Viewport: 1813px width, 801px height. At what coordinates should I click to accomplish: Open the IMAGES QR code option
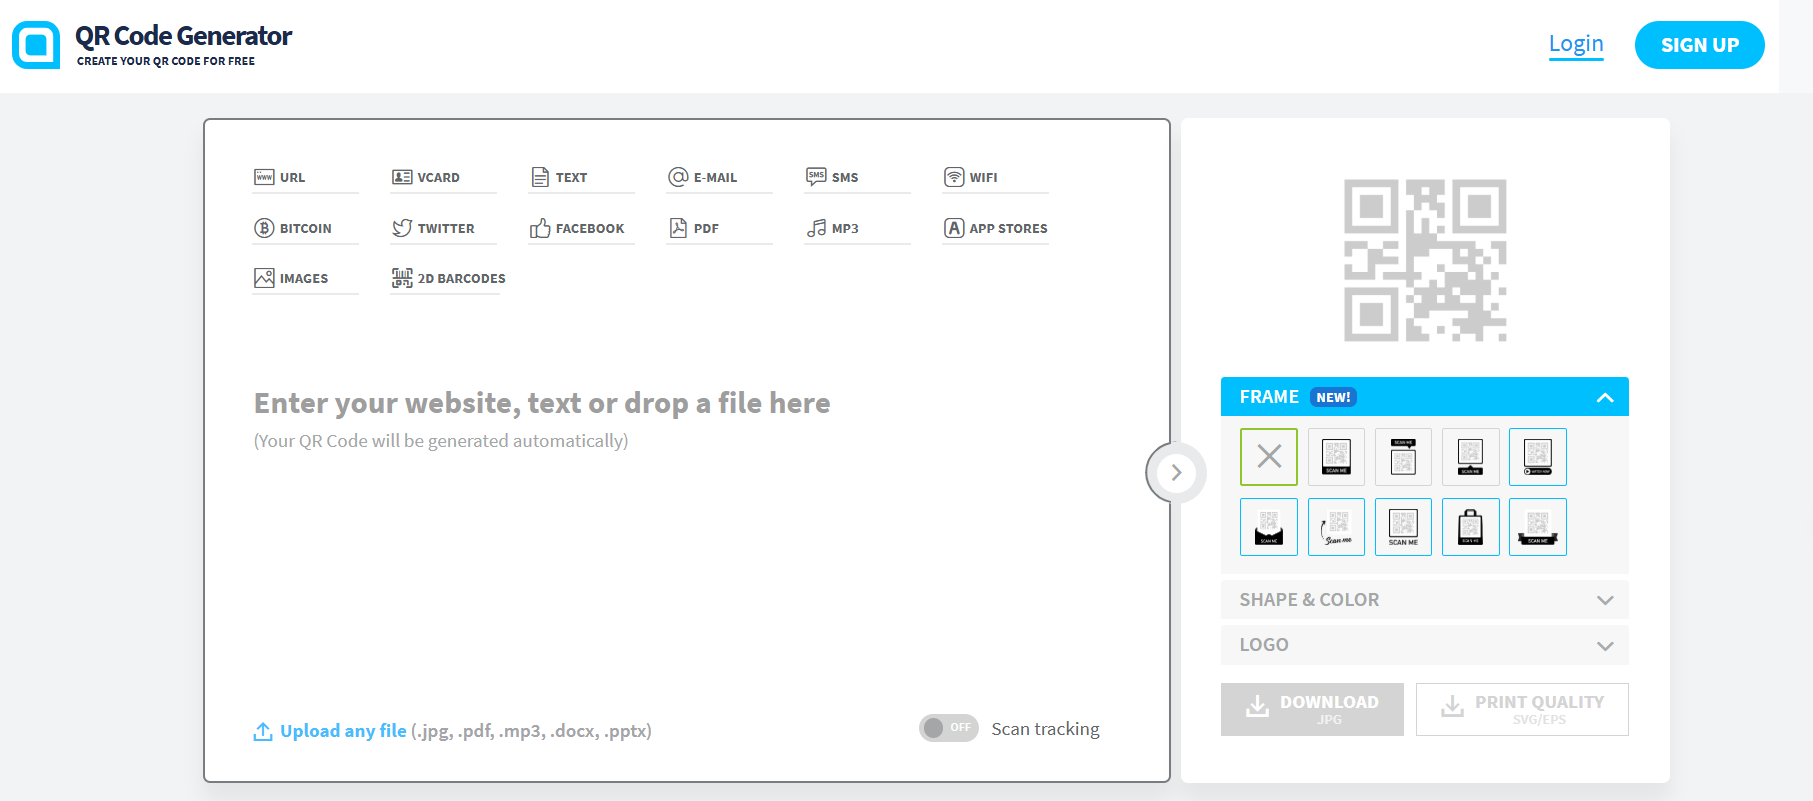click(305, 278)
